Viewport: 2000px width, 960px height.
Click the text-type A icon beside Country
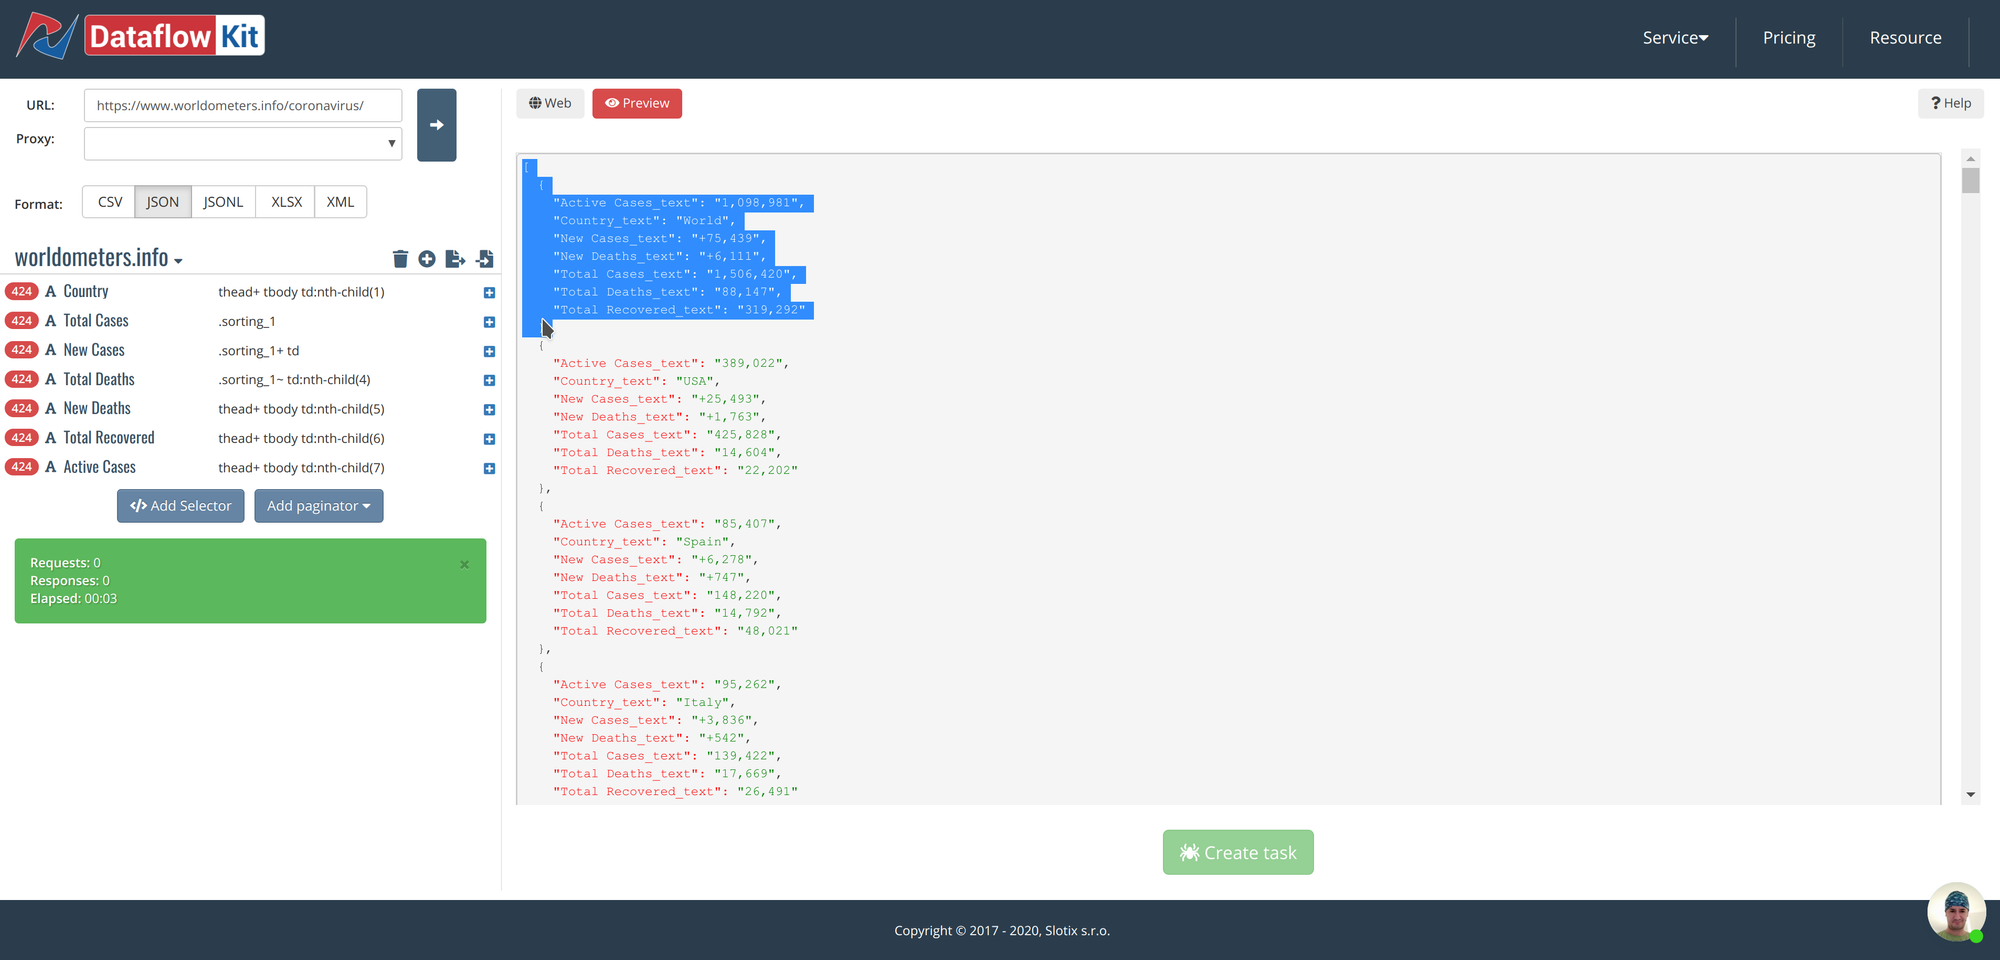51,292
